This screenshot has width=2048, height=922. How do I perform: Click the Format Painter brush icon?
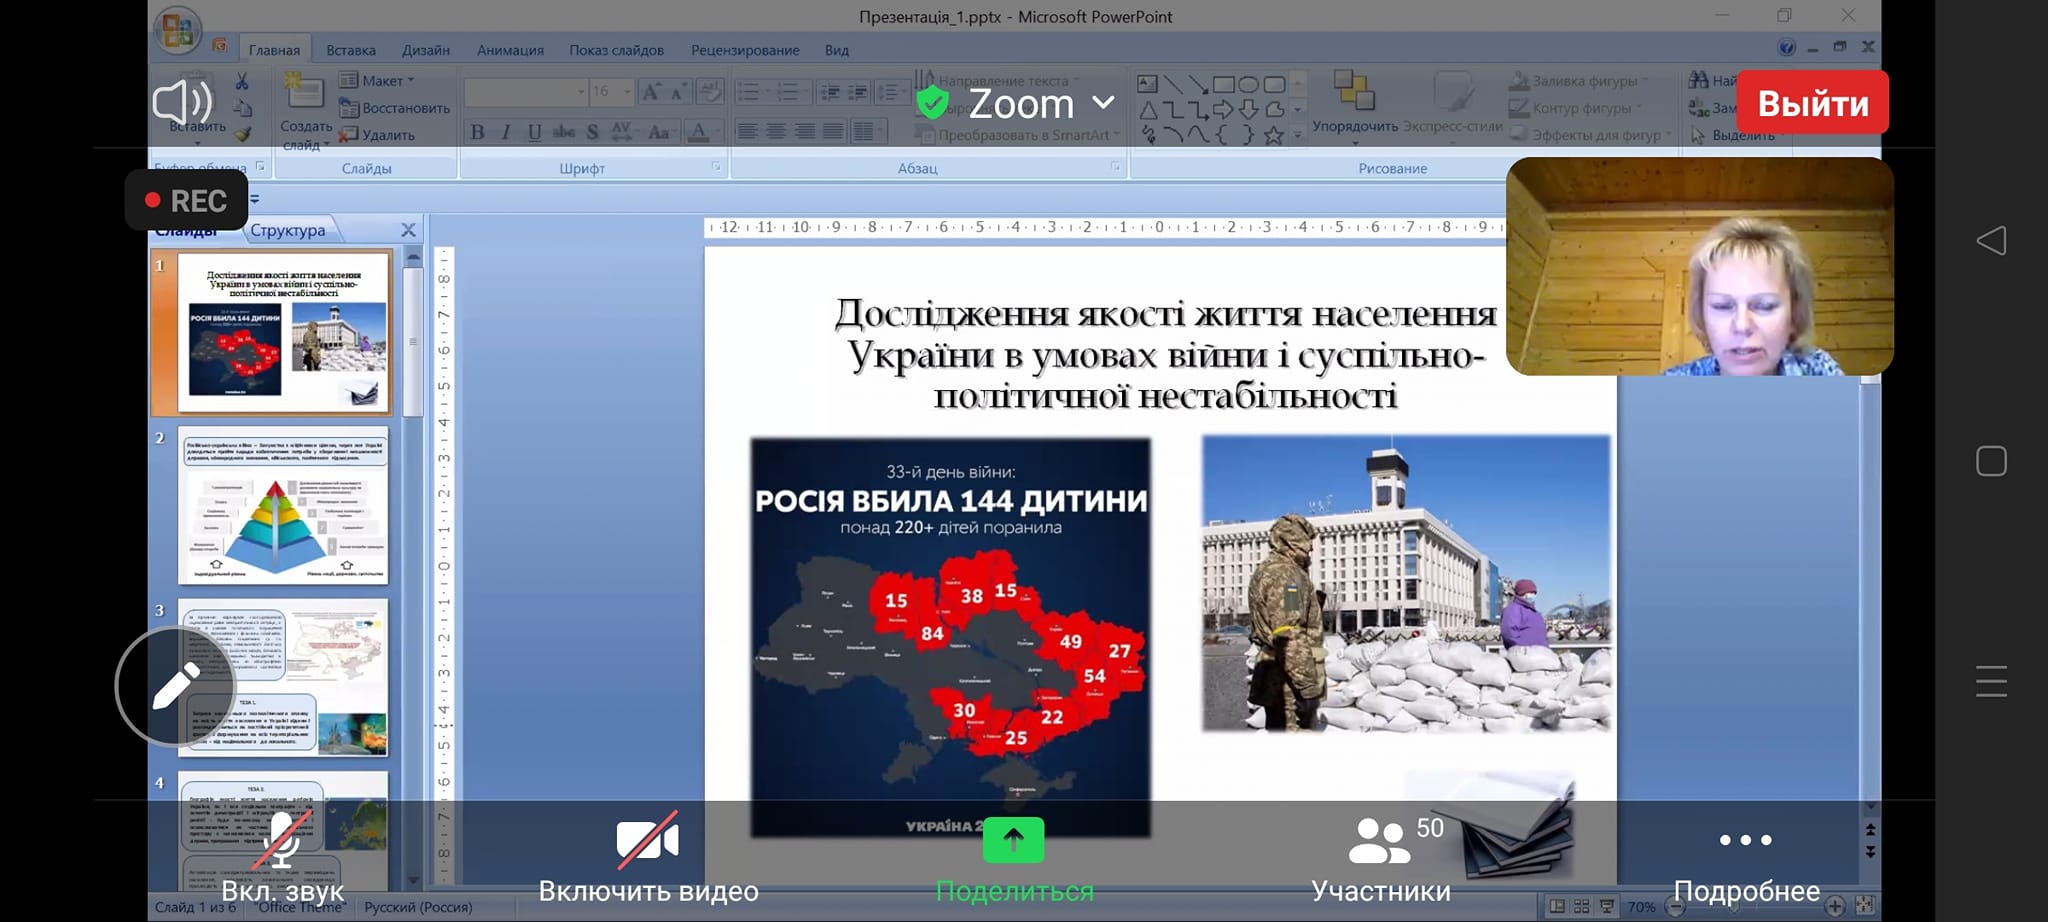pyautogui.click(x=242, y=133)
